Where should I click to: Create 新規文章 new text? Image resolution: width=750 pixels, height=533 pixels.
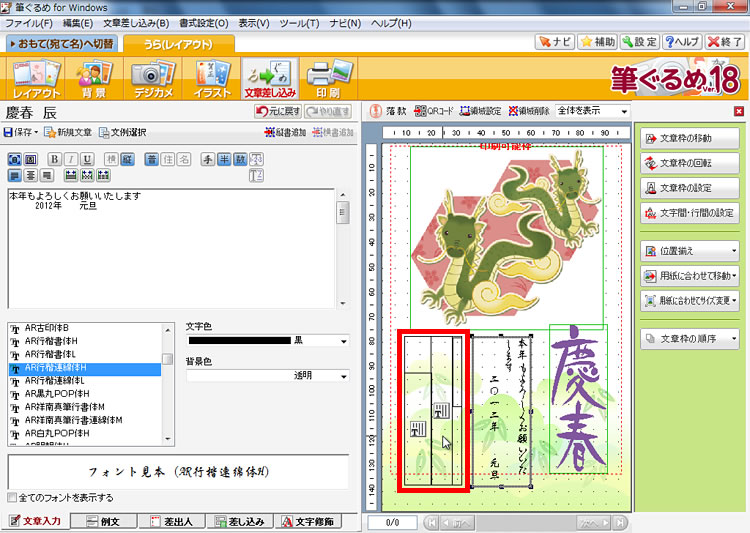click(x=68, y=132)
